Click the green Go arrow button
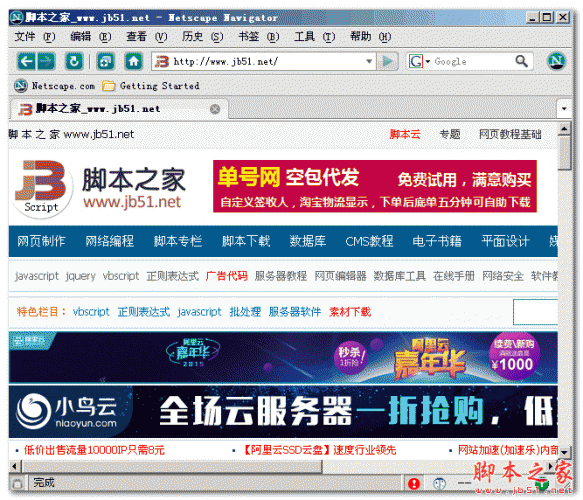Viewport: 583px width, 500px height. [x=387, y=61]
